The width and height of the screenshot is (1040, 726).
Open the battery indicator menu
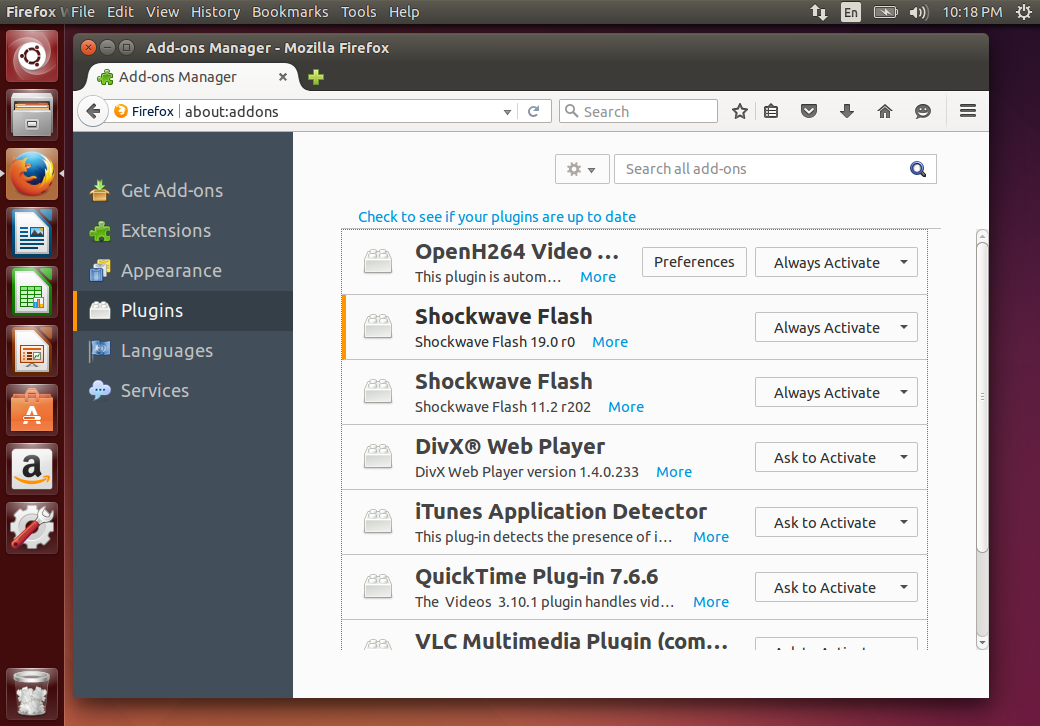885,12
